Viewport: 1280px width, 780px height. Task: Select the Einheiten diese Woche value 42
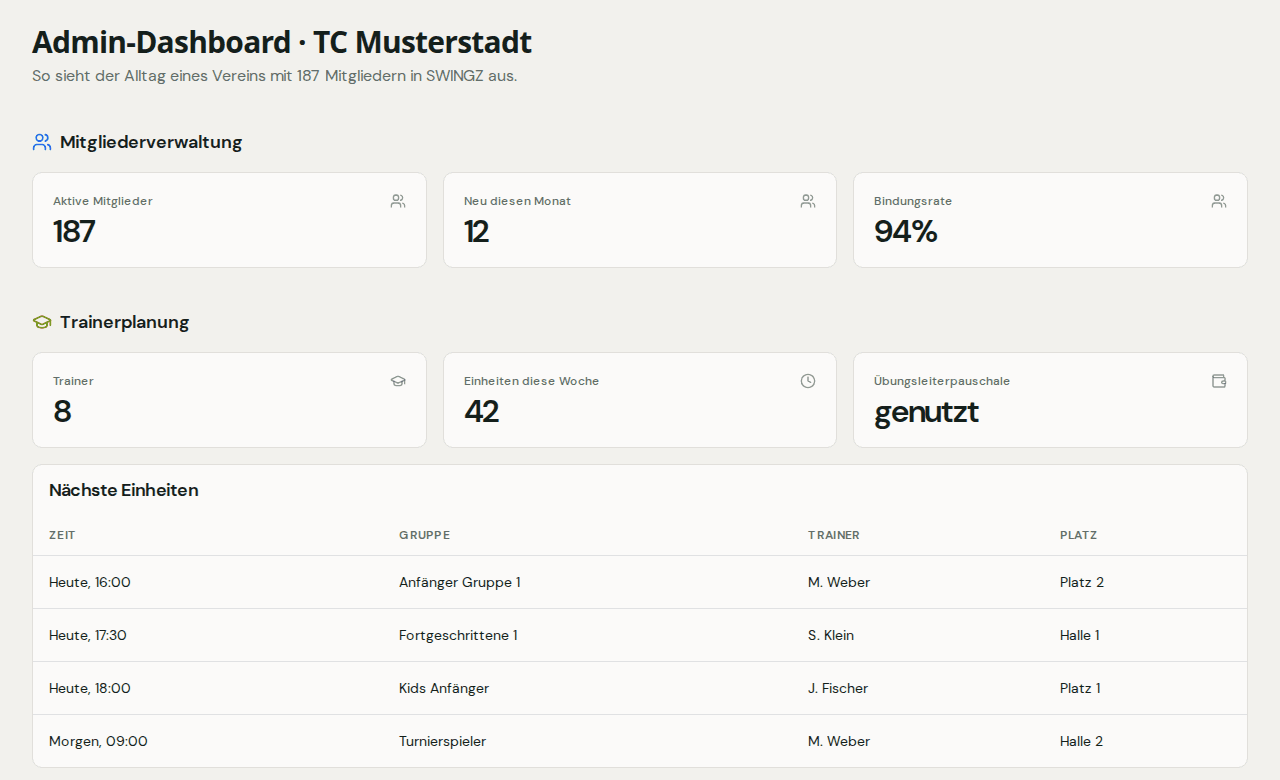pos(482,411)
